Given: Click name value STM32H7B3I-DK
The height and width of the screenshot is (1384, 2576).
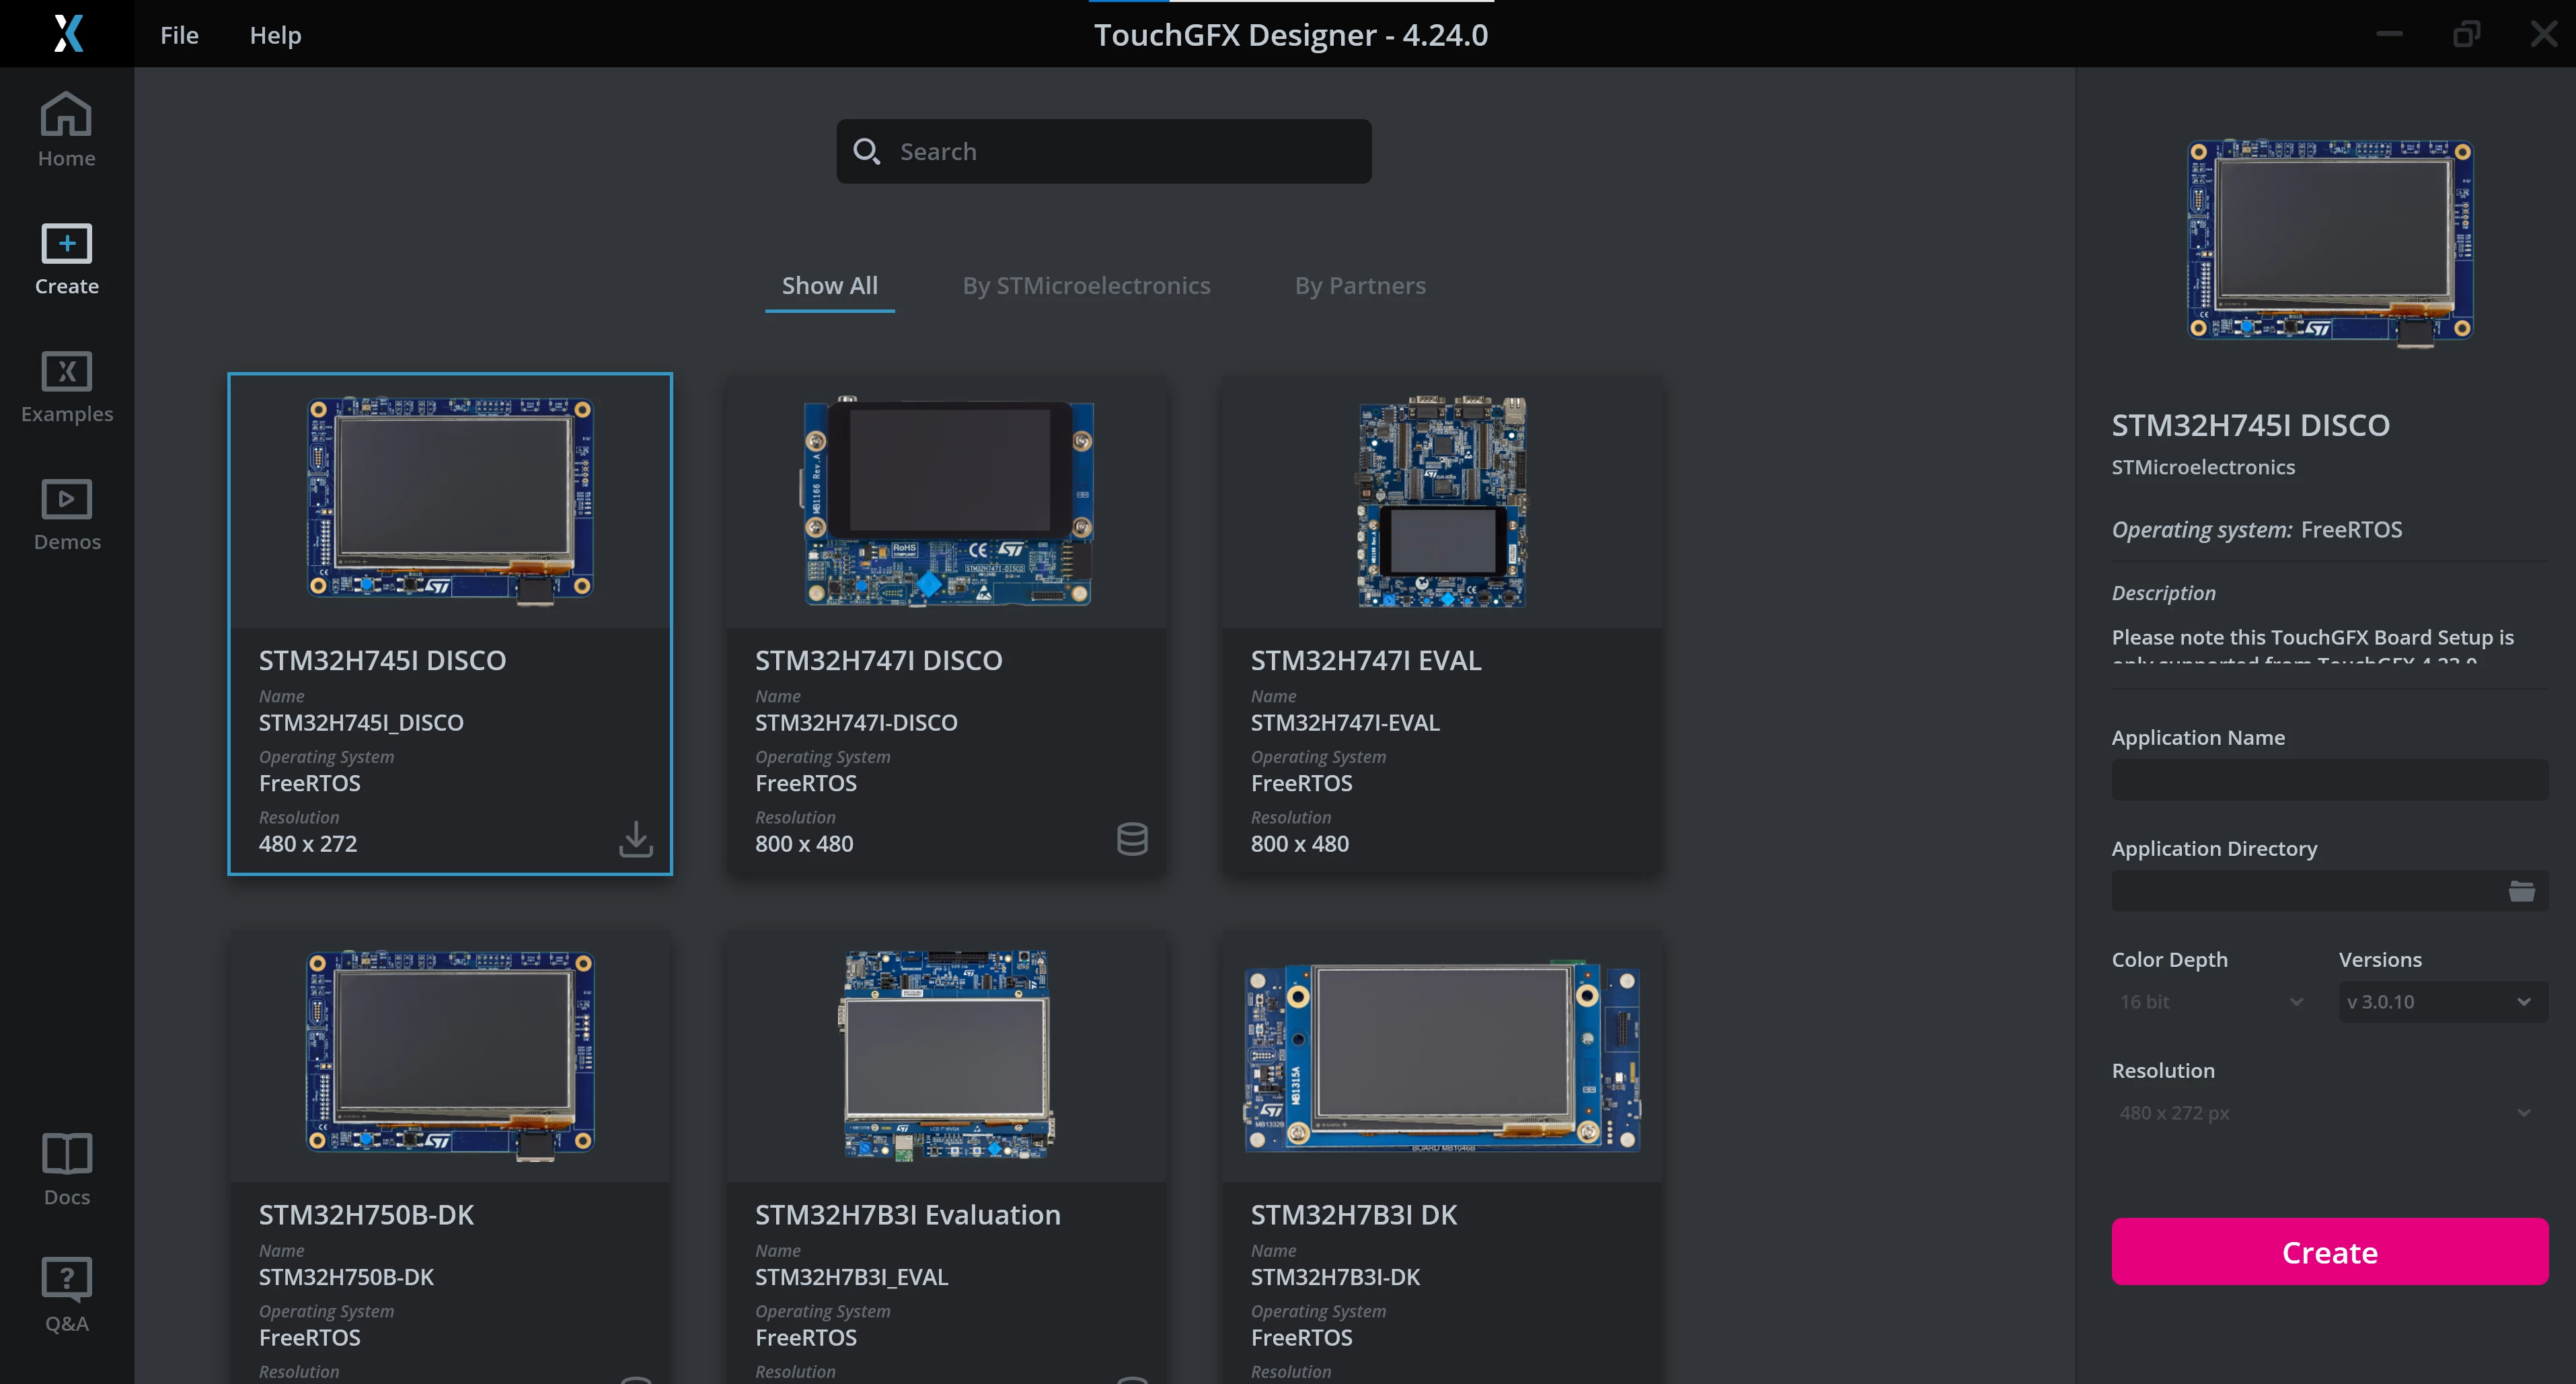Looking at the screenshot, I should point(1335,1277).
